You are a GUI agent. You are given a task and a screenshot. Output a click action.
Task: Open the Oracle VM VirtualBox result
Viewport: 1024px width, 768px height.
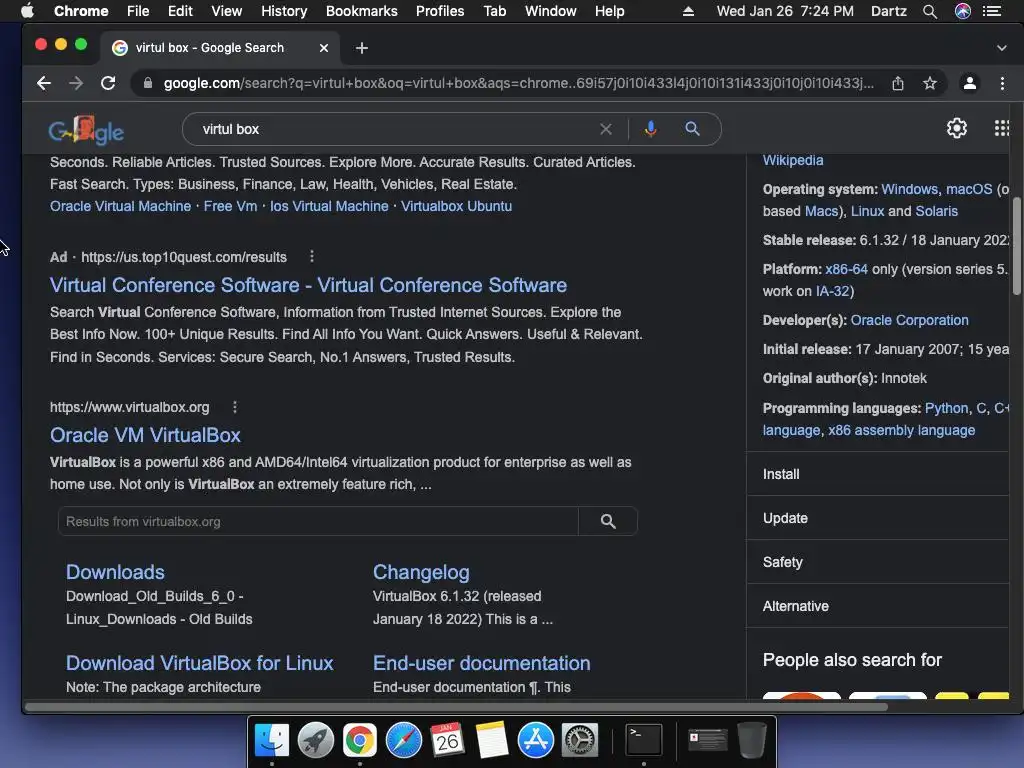tap(145, 435)
